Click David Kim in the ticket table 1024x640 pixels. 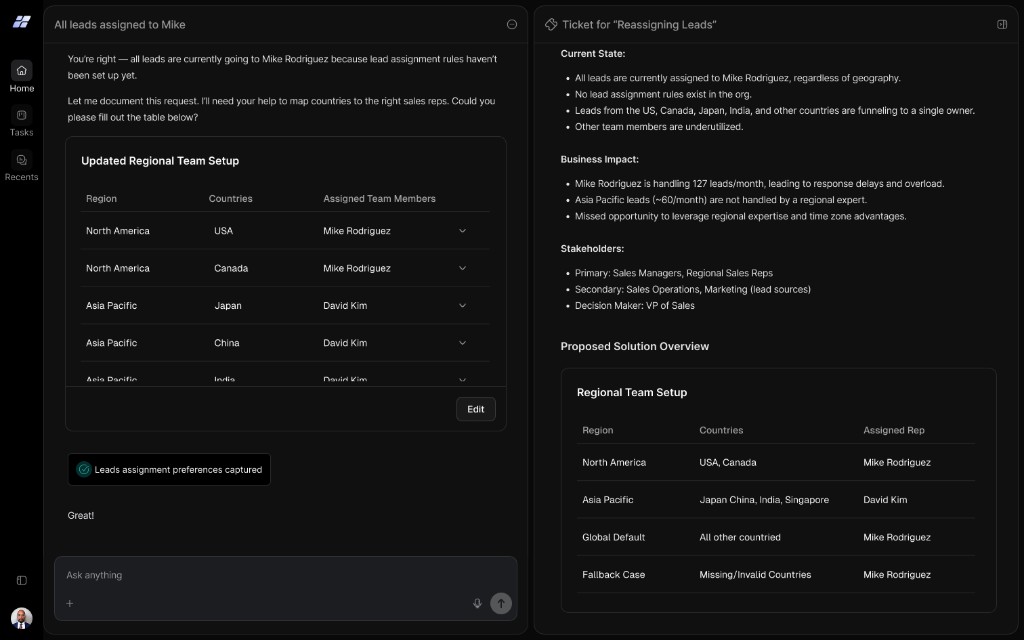click(885, 500)
